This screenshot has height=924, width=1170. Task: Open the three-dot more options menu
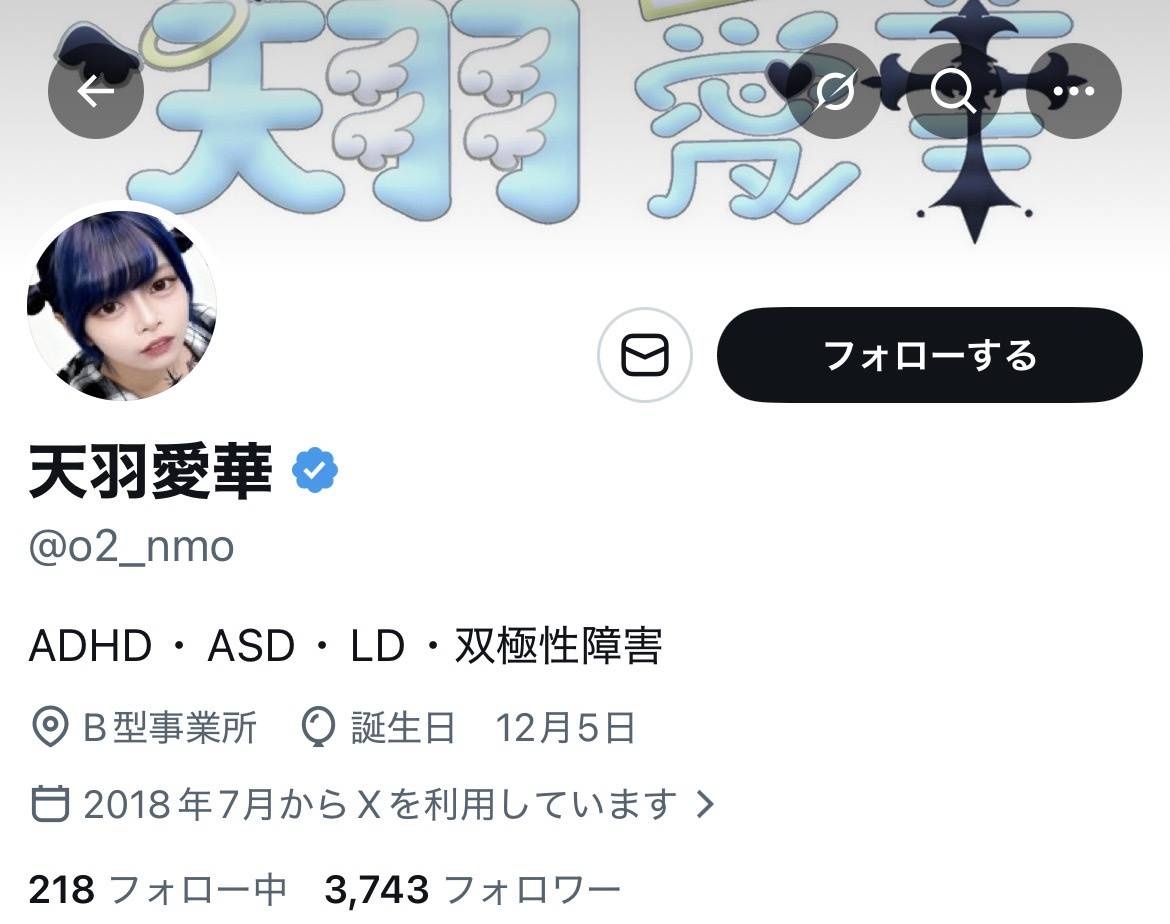pos(1074,91)
